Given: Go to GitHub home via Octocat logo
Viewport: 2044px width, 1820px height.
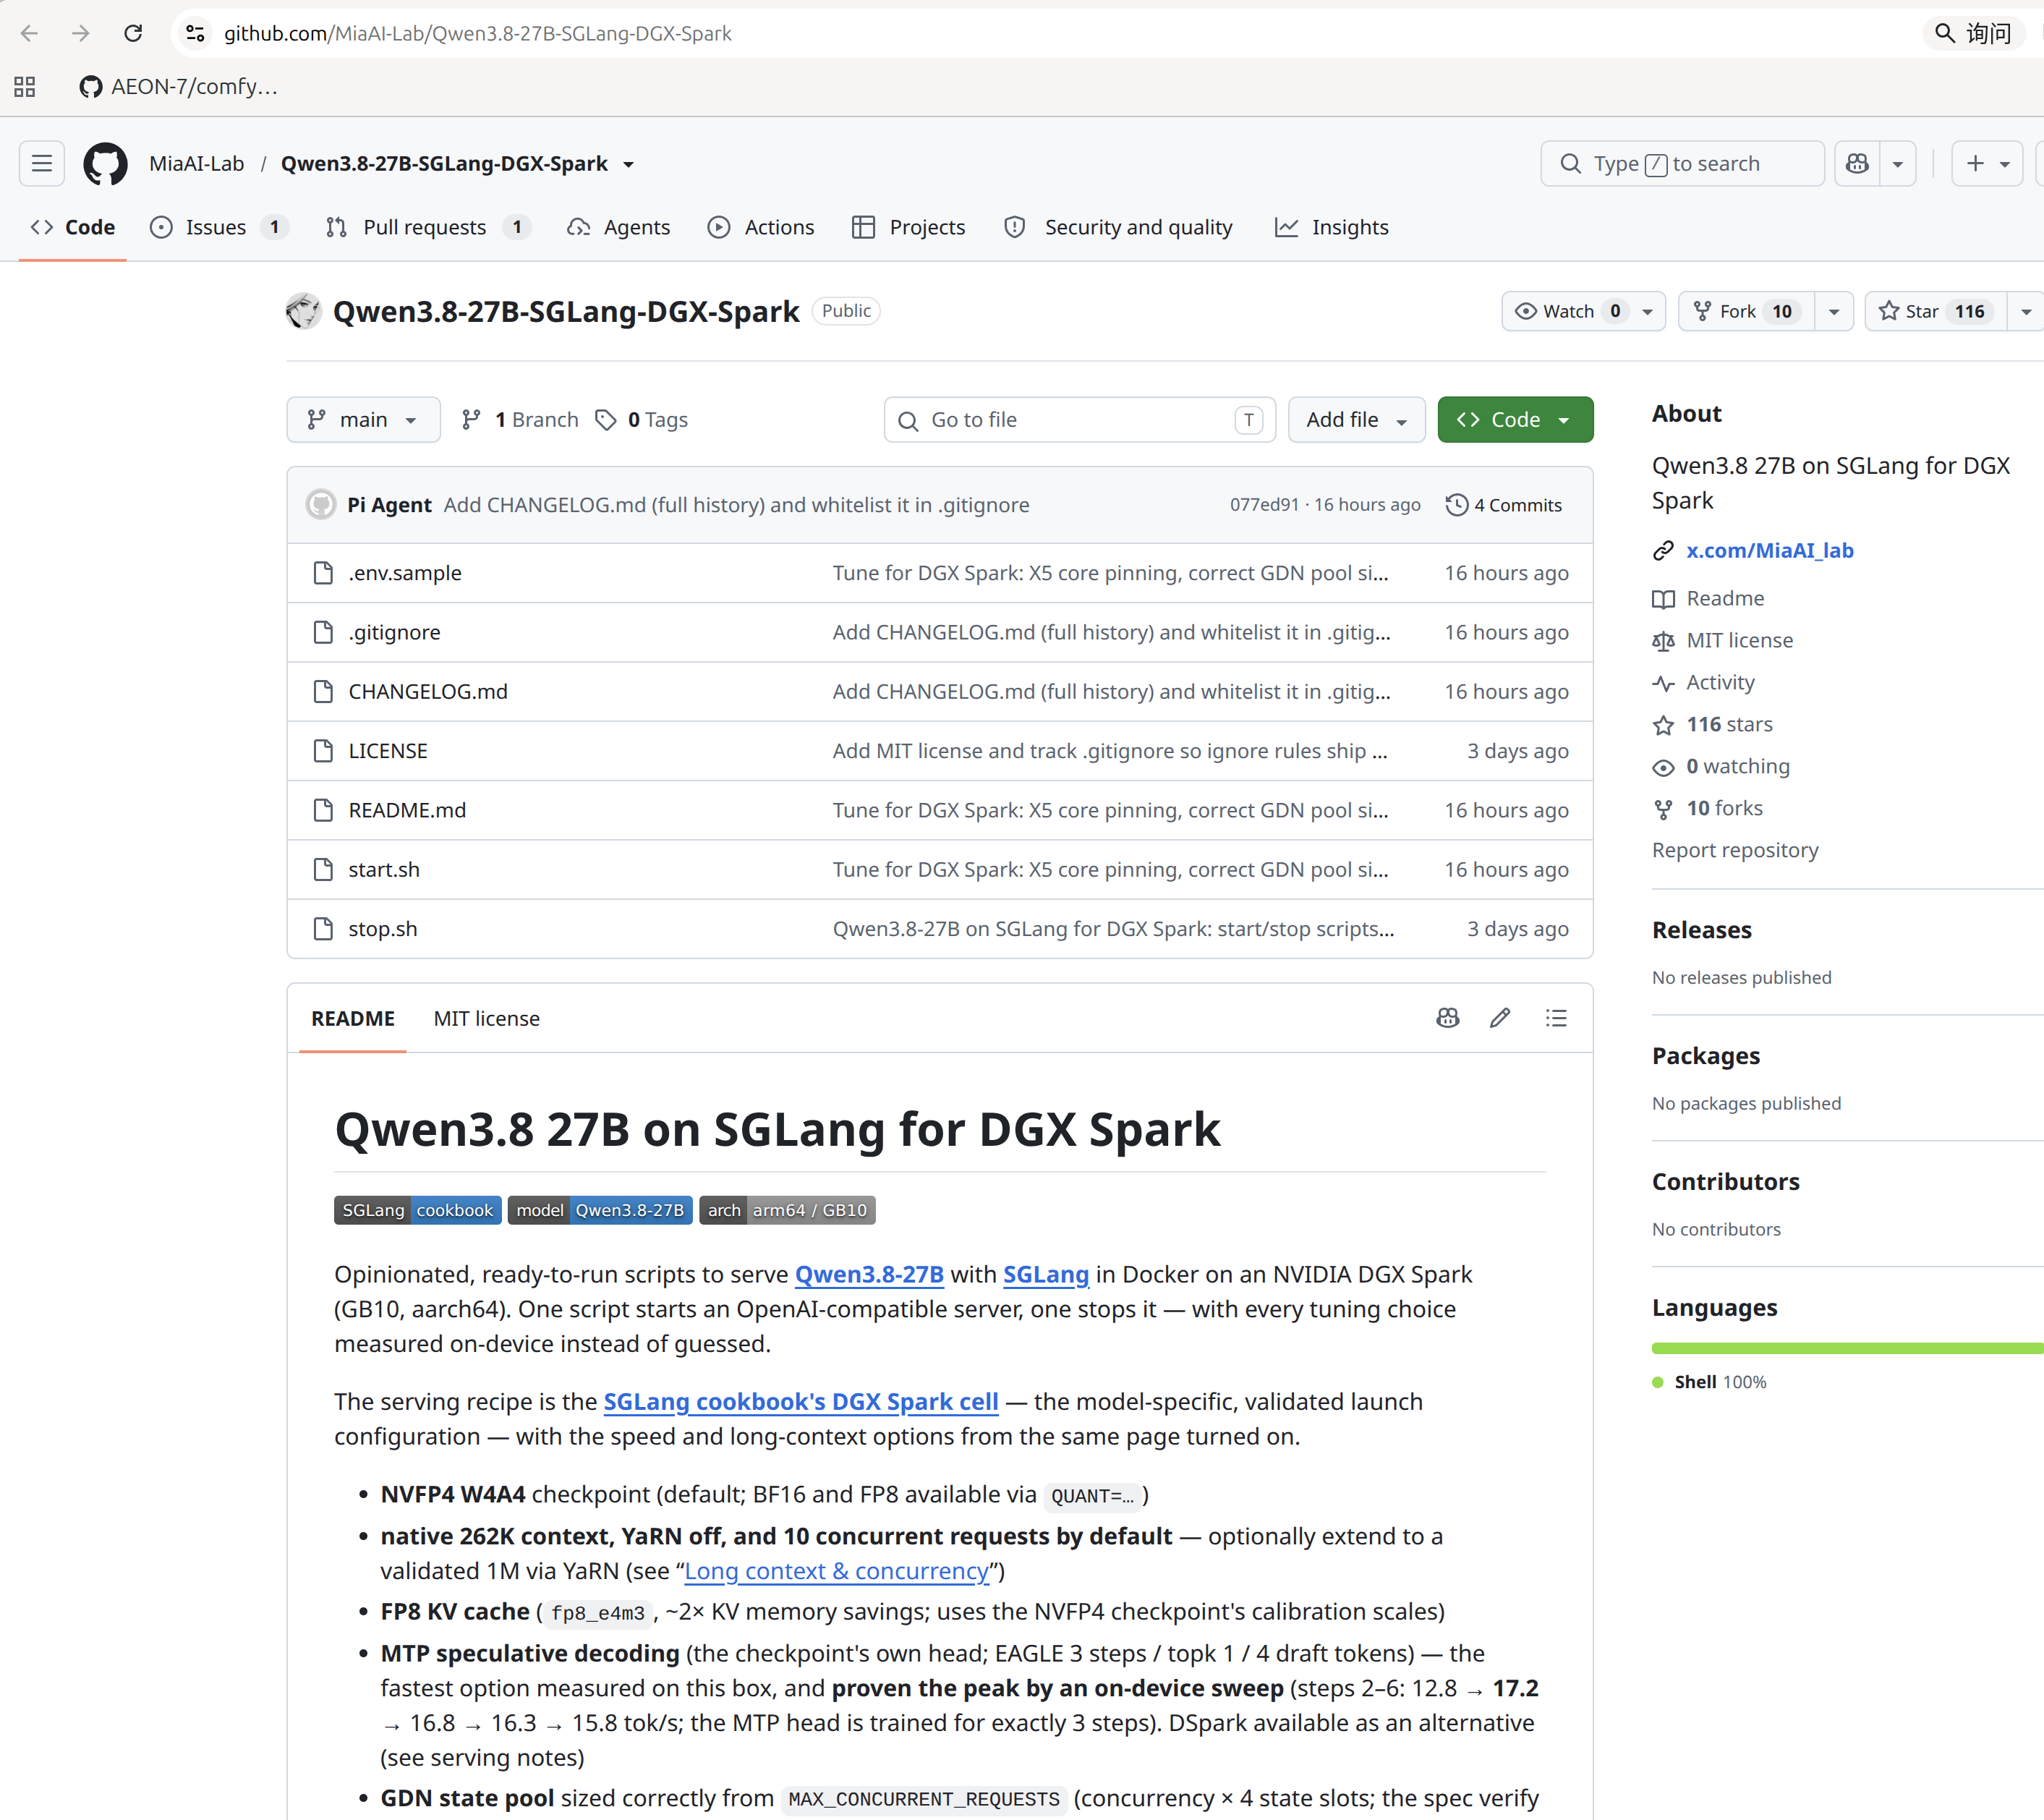Looking at the screenshot, I should [x=105, y=163].
